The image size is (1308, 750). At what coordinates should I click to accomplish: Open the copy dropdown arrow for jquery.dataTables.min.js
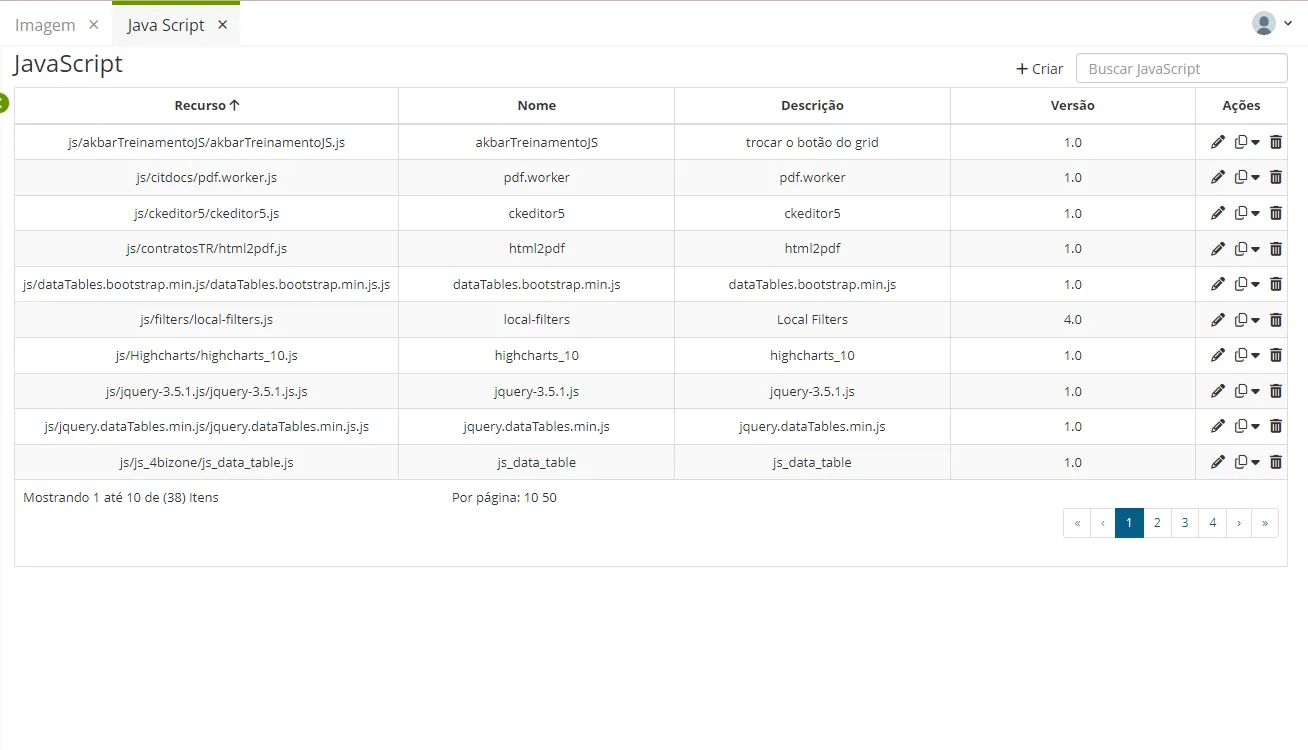tap(1256, 427)
